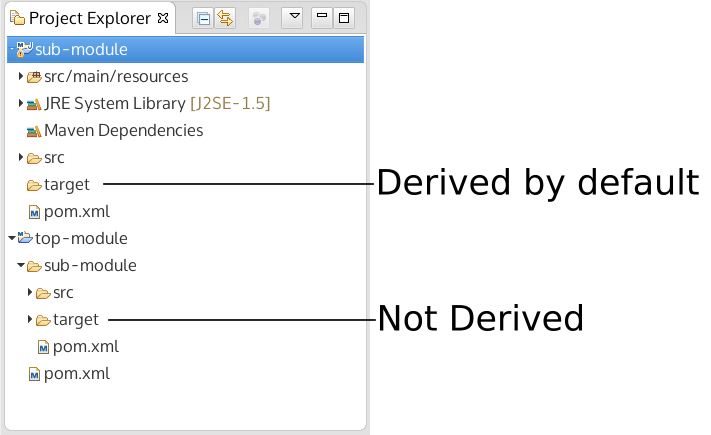Click top-module Maven project icon
Viewport: 711px width, 435px height.
[x=25, y=238]
